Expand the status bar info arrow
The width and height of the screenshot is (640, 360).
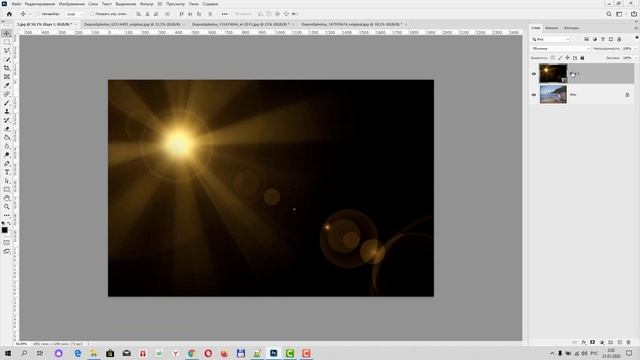pyautogui.click(x=89, y=344)
